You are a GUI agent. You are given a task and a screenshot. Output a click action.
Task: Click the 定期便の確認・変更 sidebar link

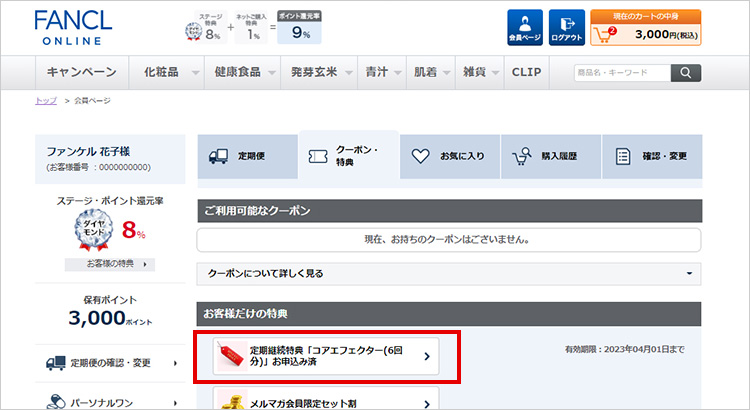coord(110,363)
